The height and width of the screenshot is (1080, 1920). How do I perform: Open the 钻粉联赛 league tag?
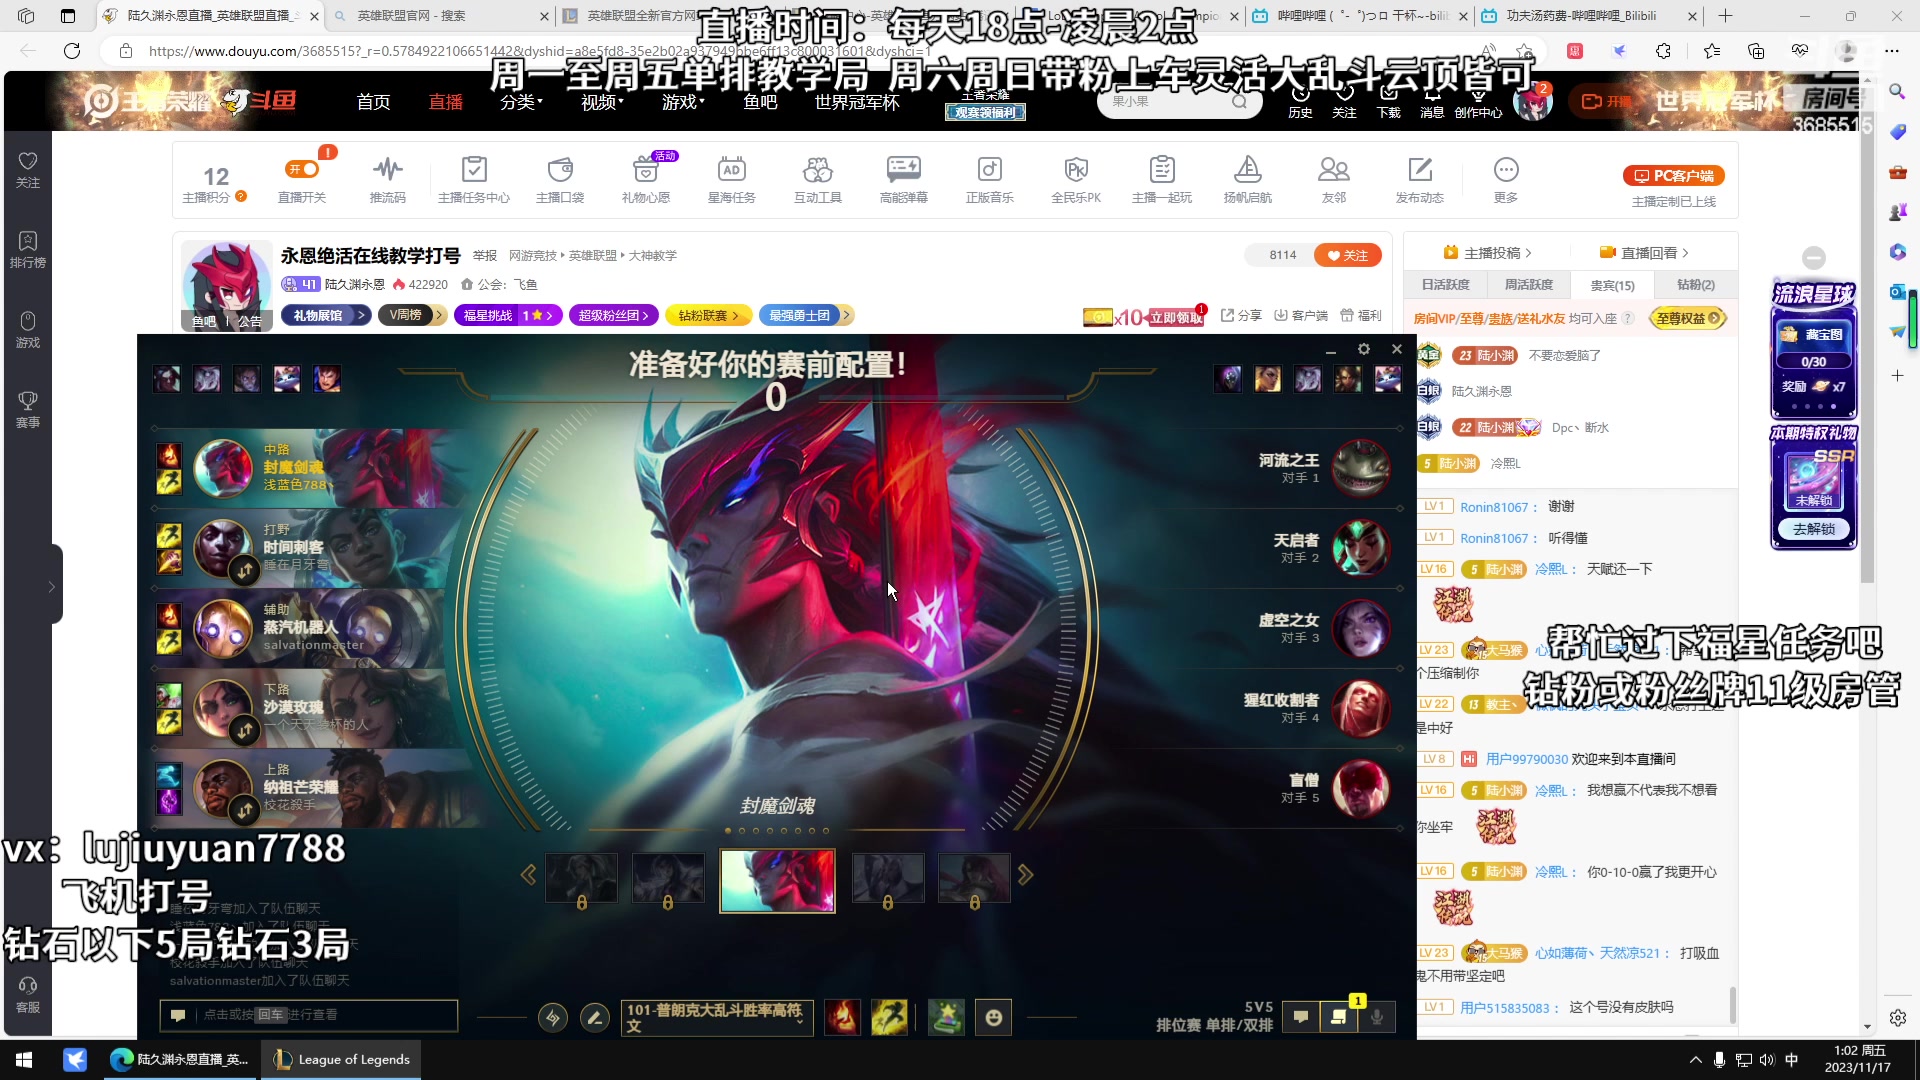[x=707, y=315]
